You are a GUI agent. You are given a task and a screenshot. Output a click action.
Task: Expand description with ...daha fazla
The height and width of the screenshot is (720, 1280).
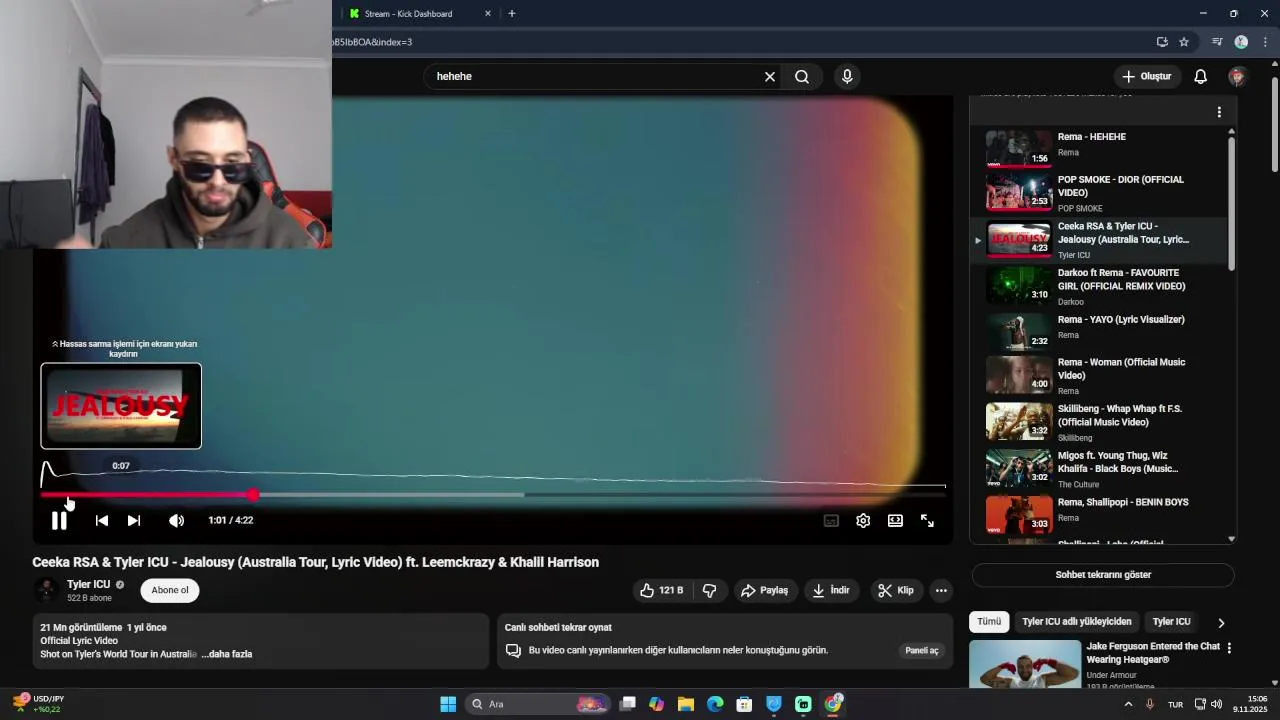[226, 654]
